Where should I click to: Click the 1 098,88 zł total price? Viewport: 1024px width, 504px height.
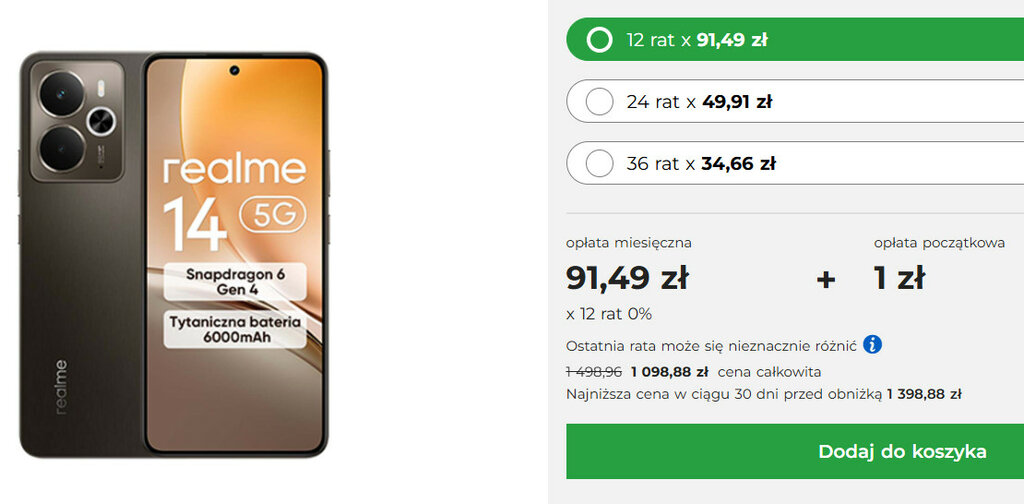pyautogui.click(x=669, y=372)
